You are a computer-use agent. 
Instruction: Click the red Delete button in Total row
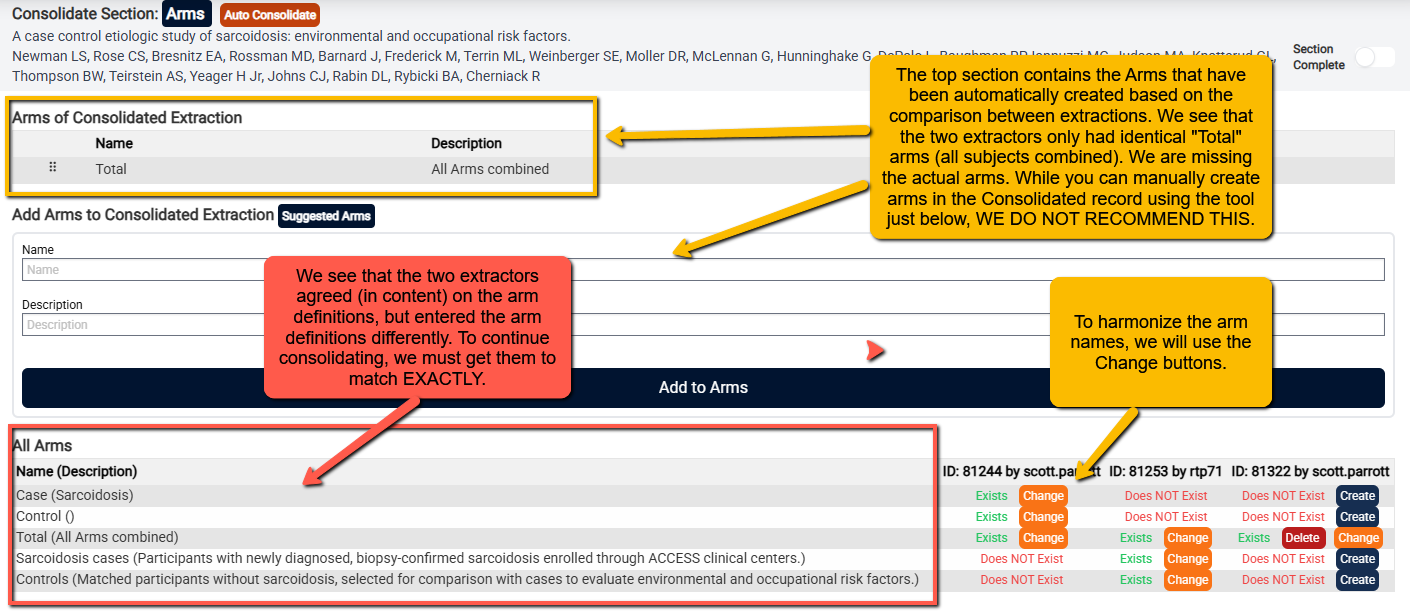[1303, 538]
